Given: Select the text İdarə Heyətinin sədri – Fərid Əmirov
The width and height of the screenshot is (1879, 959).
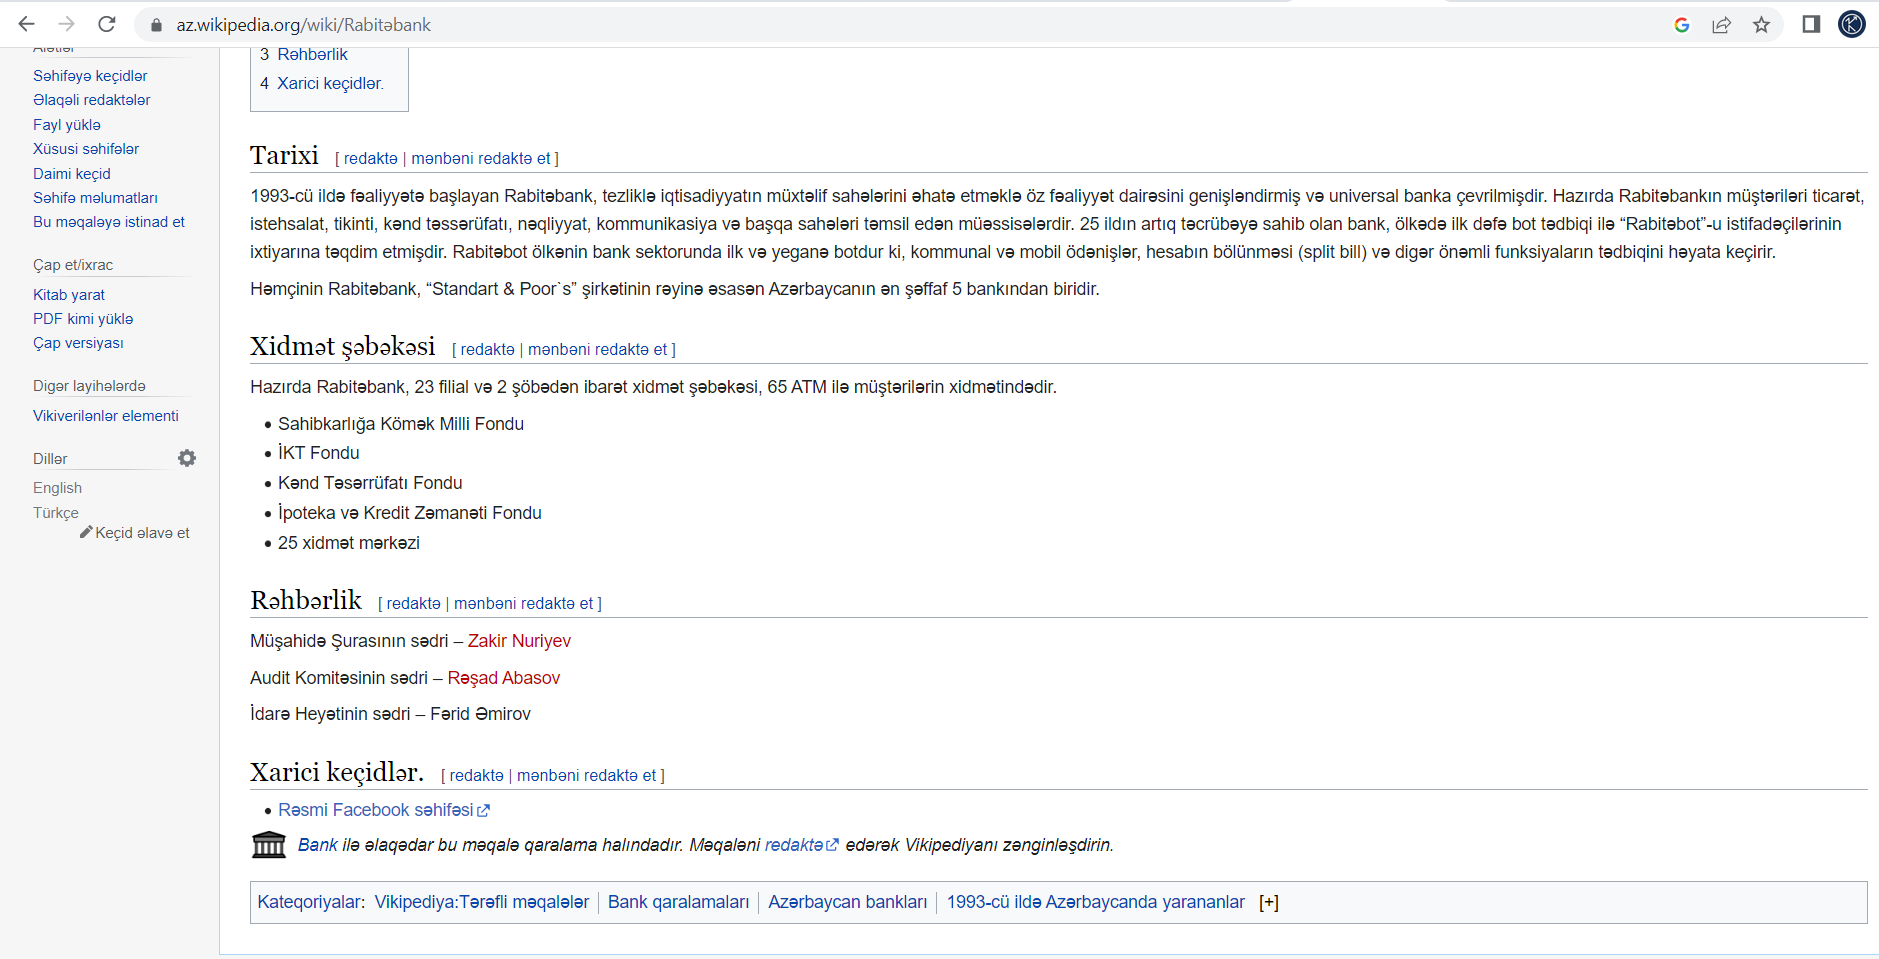Looking at the screenshot, I should click(x=390, y=714).
